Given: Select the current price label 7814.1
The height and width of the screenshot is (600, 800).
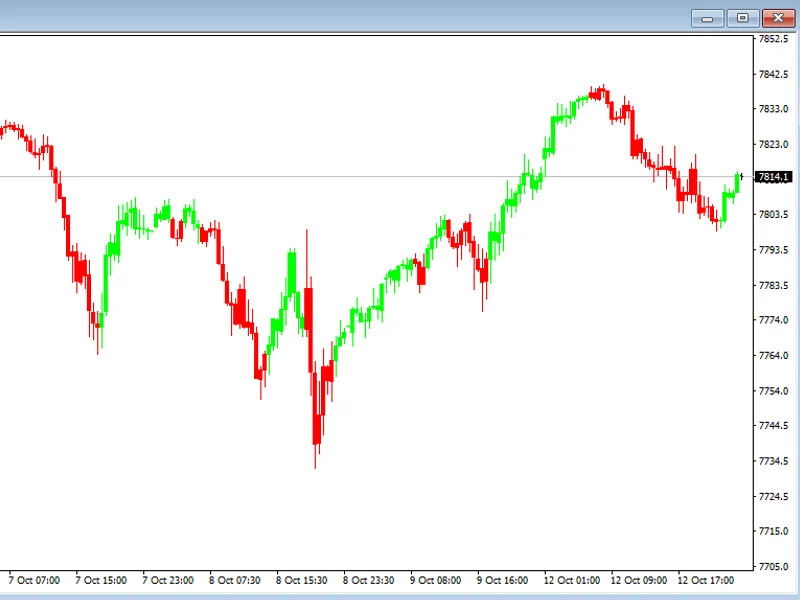Looking at the screenshot, I should 773,177.
